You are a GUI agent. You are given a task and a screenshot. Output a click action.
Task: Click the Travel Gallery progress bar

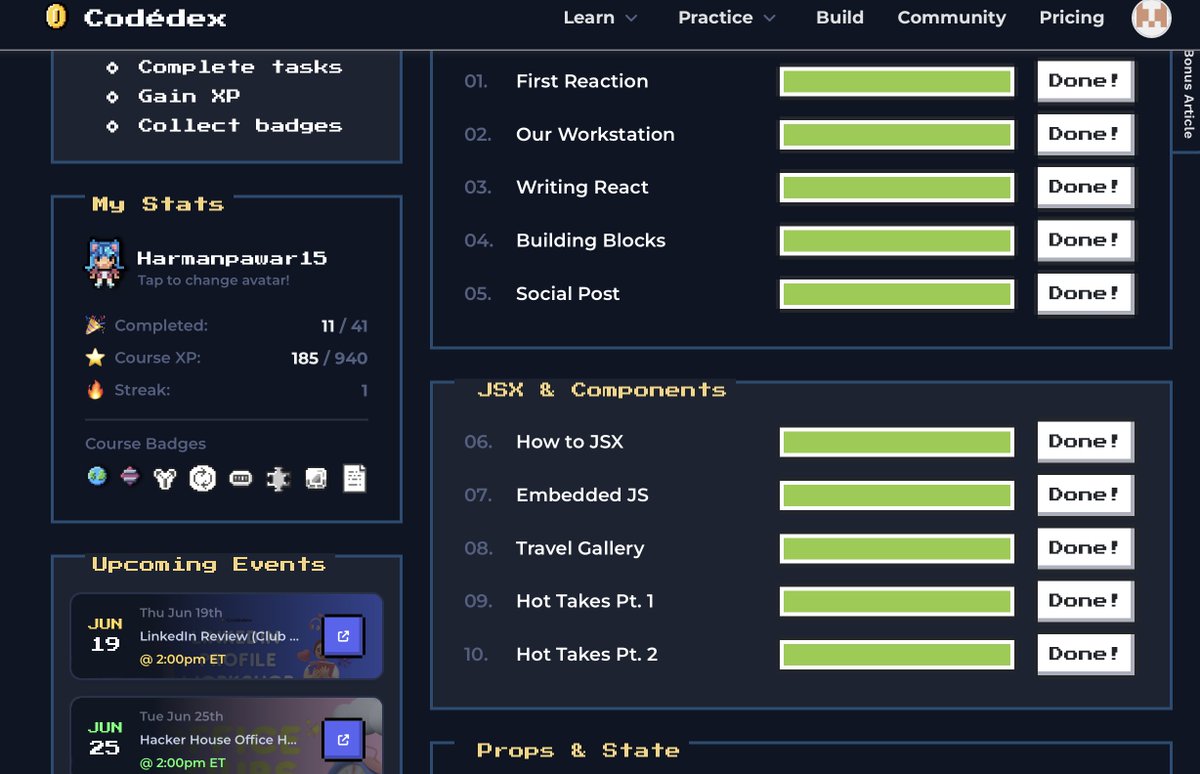tap(897, 548)
